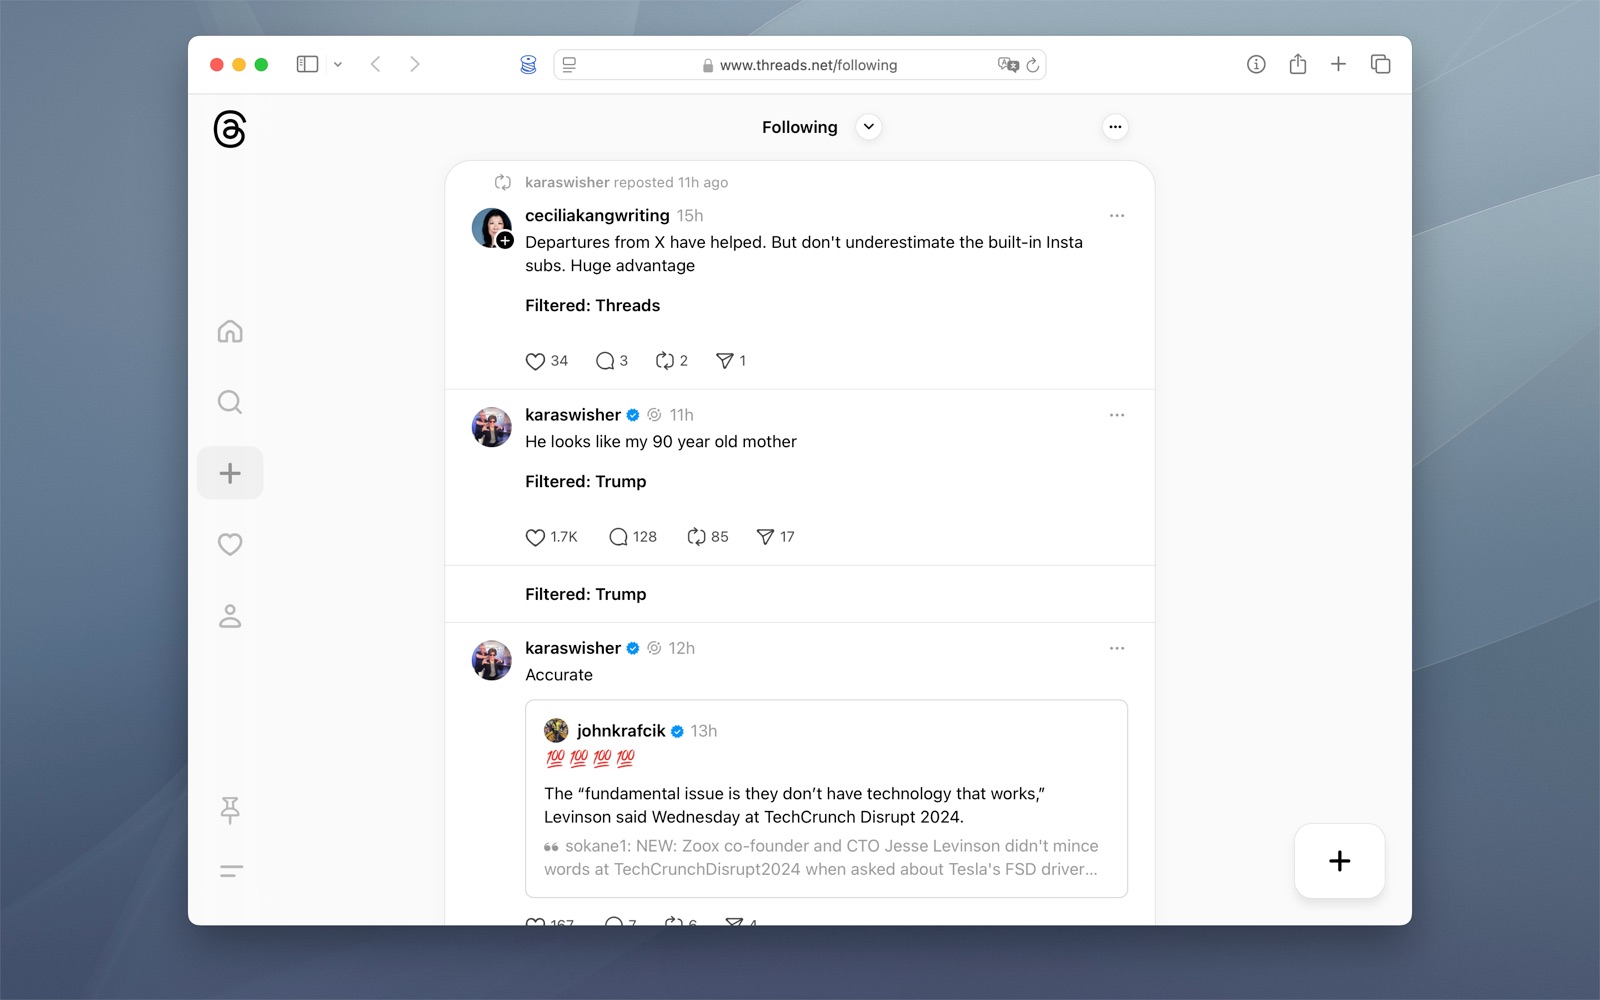
Task: Follow ceciliakangwriting via avatar plus badge
Action: [505, 240]
